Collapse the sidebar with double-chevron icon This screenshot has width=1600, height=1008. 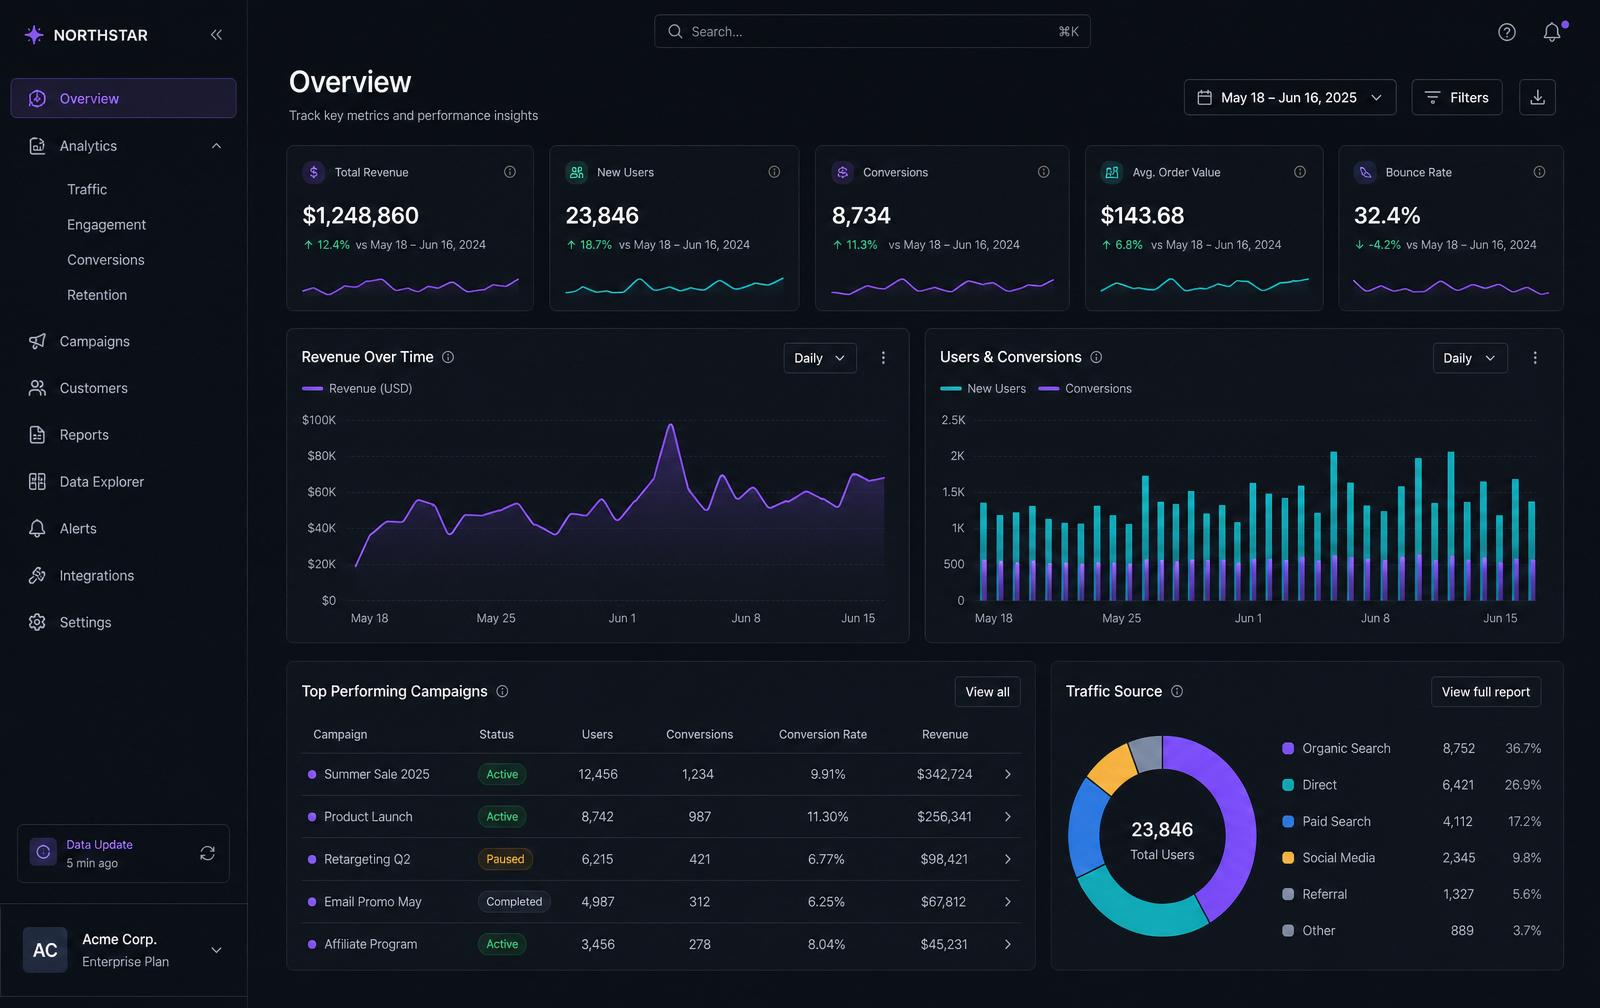[x=216, y=35]
